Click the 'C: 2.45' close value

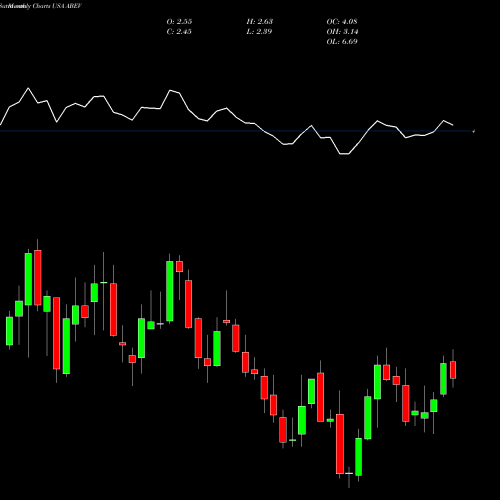point(179,32)
